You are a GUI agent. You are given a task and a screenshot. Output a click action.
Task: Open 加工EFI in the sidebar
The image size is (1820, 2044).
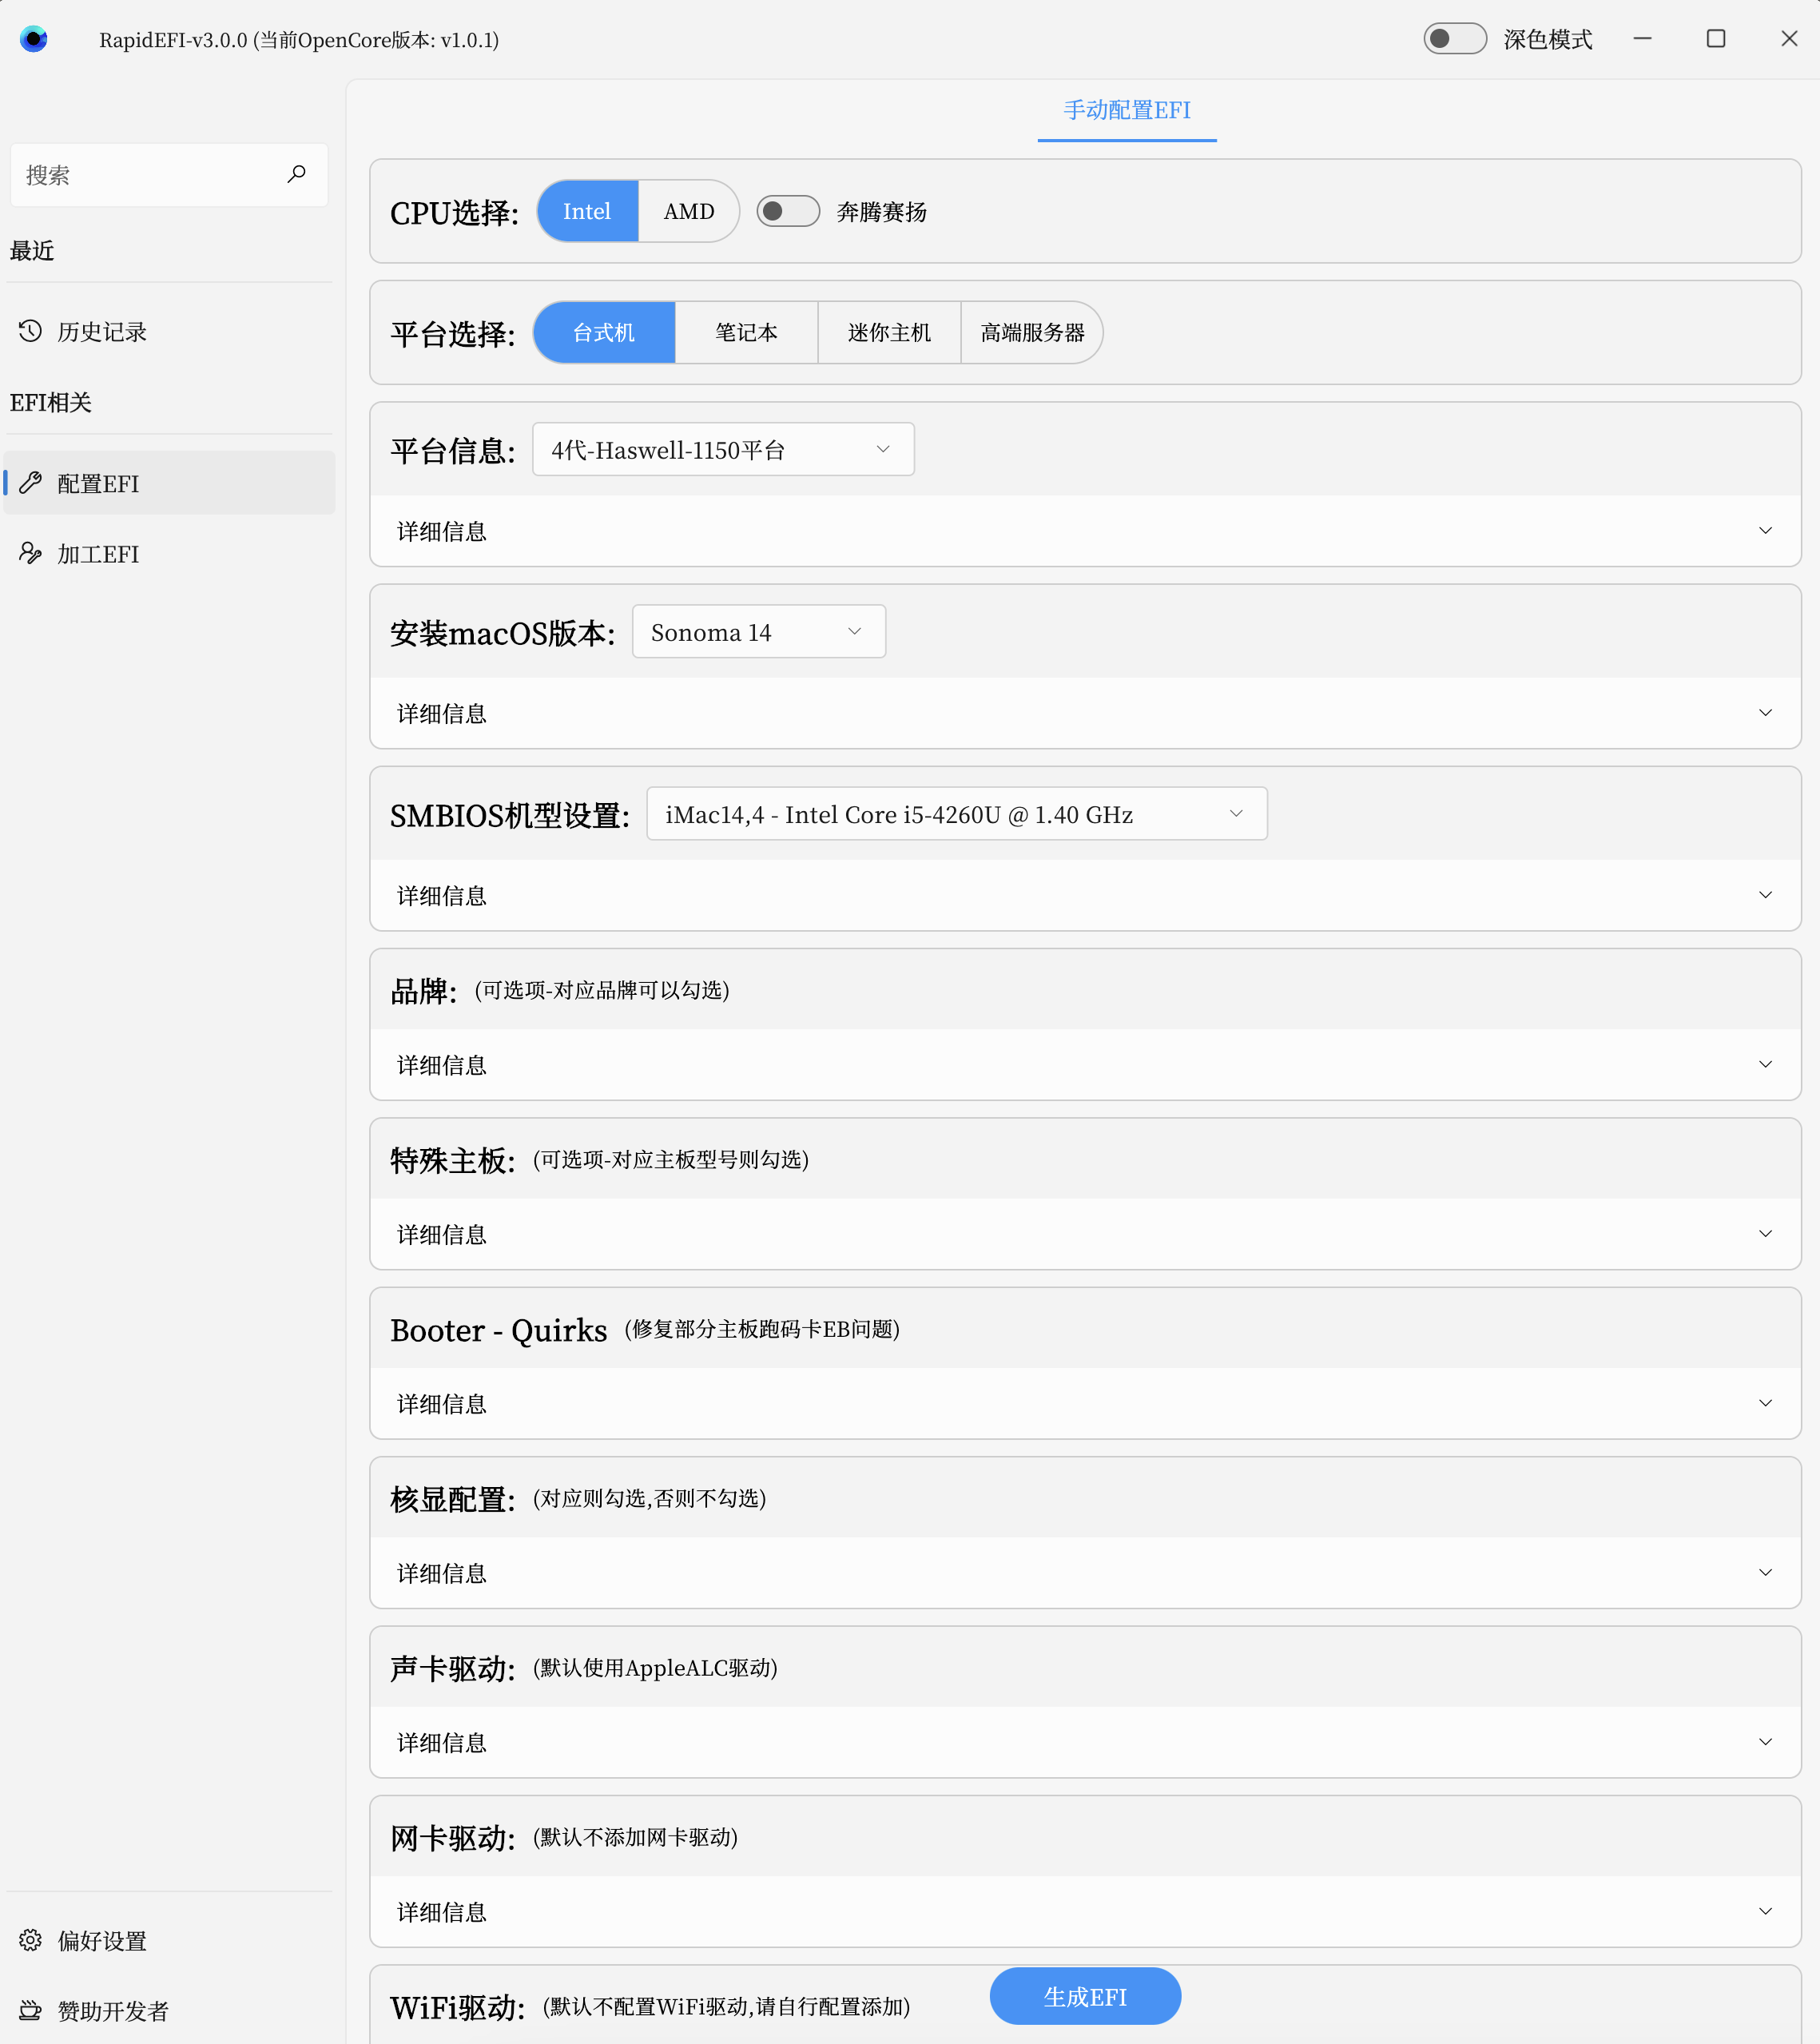(x=169, y=553)
